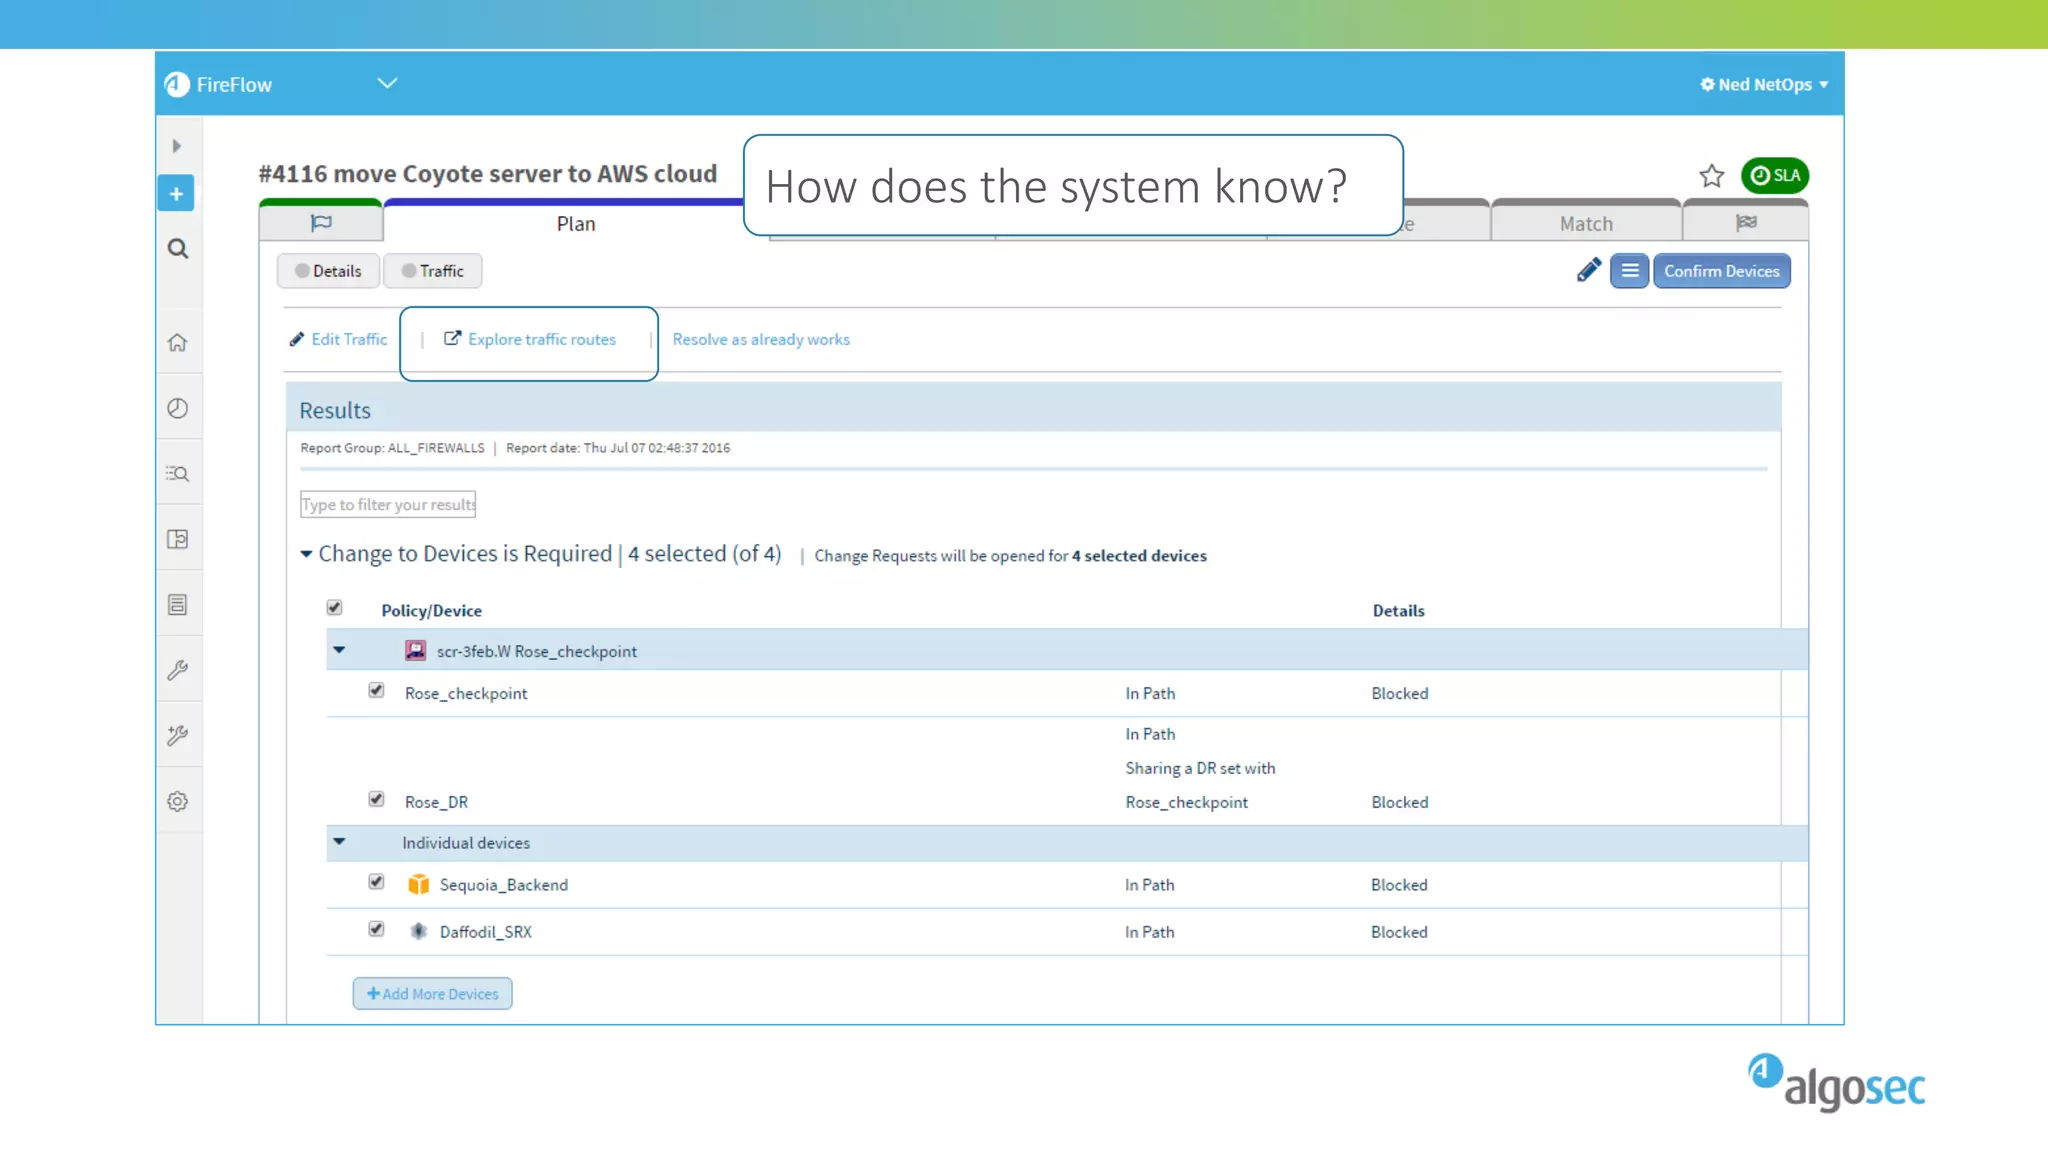The image size is (2048, 1152).
Task: Toggle the Details section button
Action: 328,271
